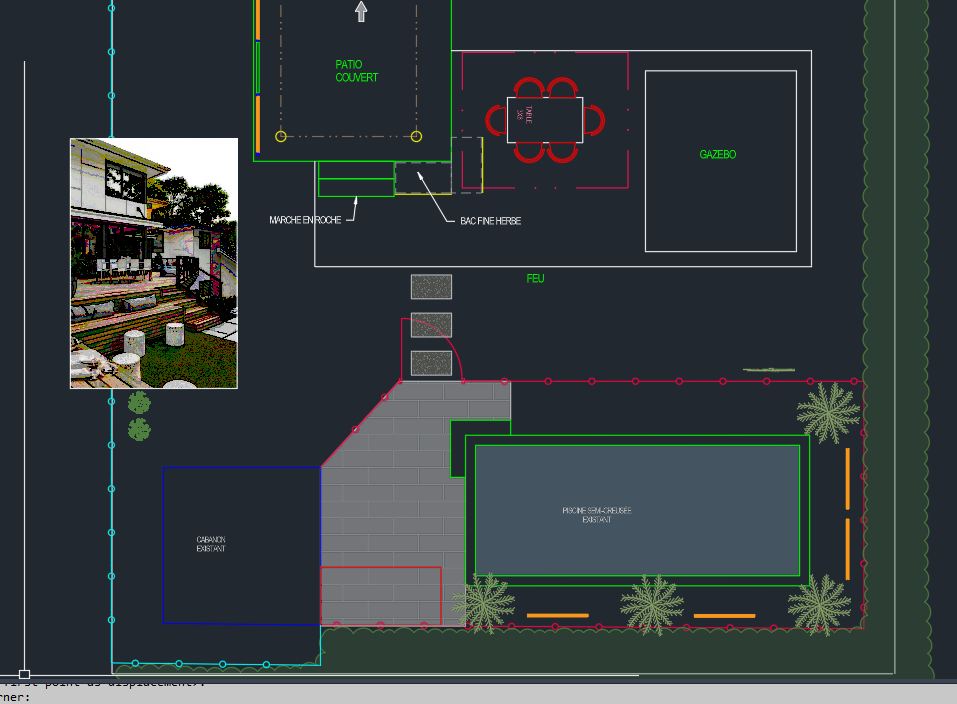
Task: Open the backyard reference photo image
Action: pos(154,263)
